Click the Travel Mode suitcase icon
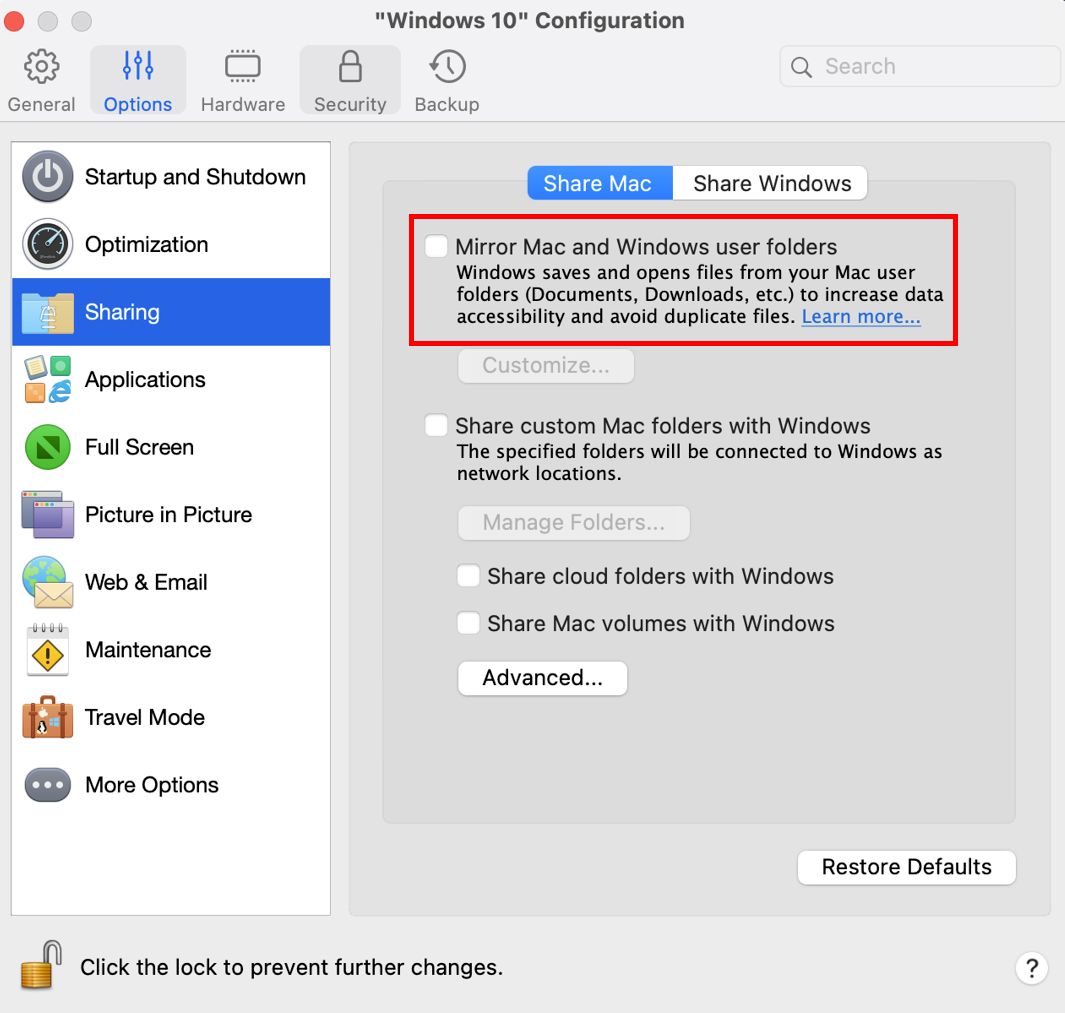Screen dimensions: 1065x1013 click(x=48, y=717)
